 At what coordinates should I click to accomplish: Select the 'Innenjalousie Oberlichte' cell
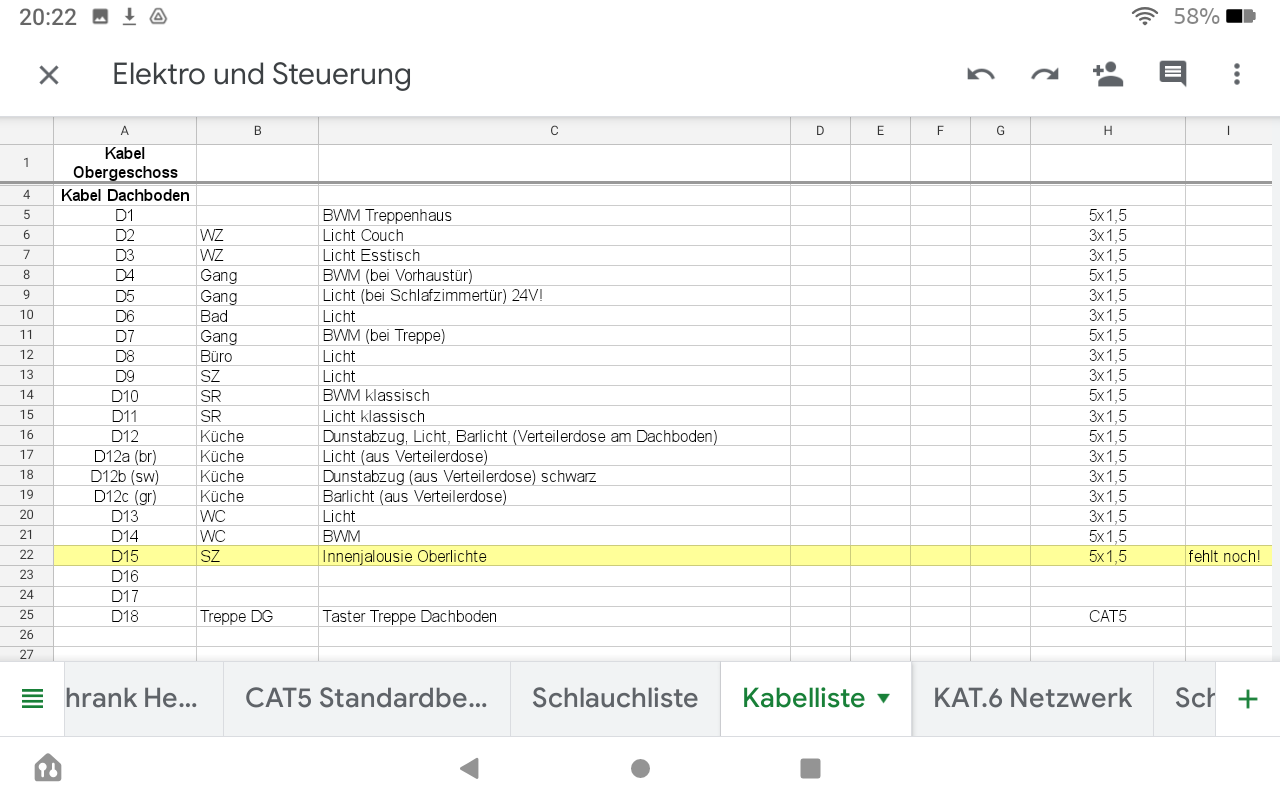pyautogui.click(x=554, y=556)
